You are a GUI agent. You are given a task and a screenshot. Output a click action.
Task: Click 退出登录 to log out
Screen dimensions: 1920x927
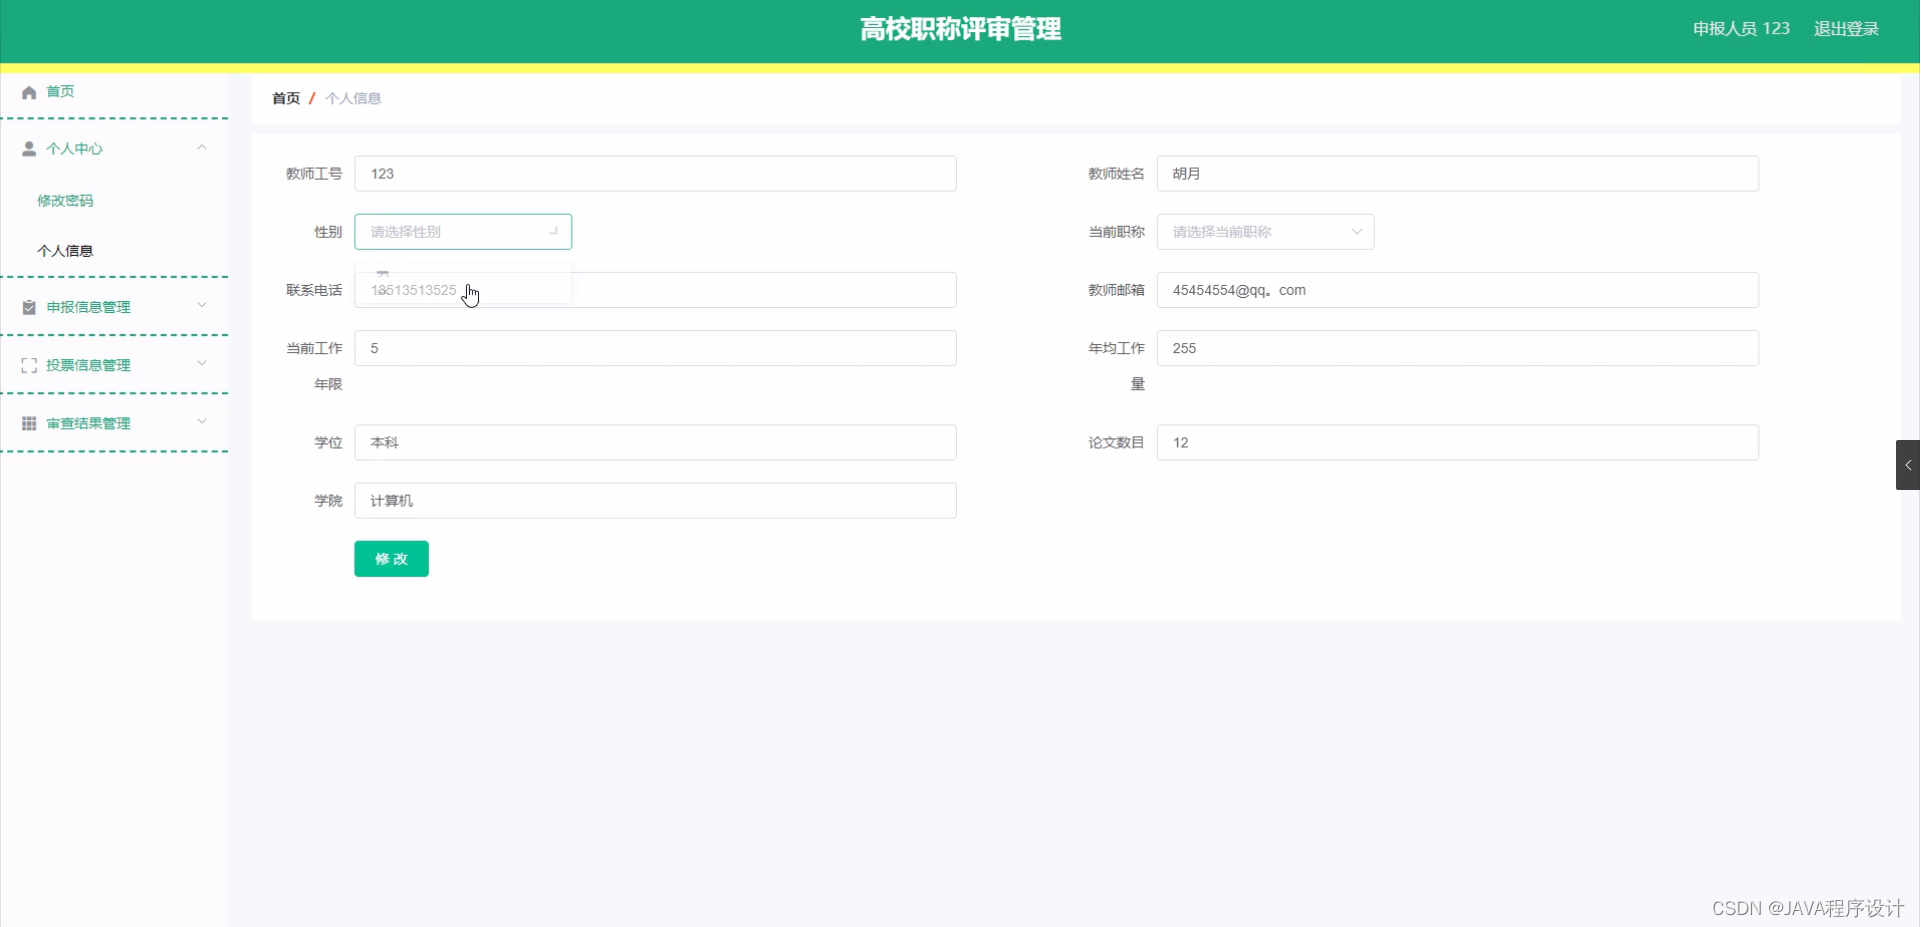pyautogui.click(x=1847, y=28)
